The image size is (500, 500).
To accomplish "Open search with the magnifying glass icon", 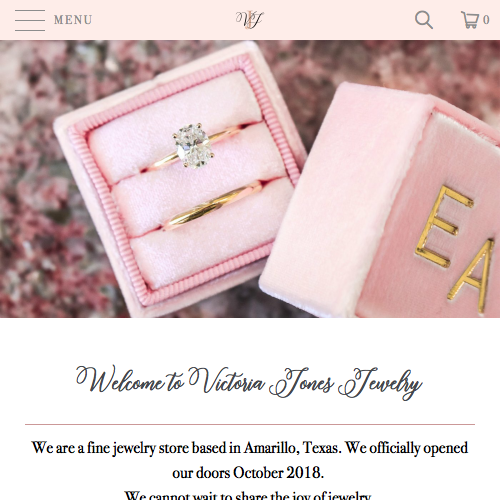I will (x=424, y=20).
